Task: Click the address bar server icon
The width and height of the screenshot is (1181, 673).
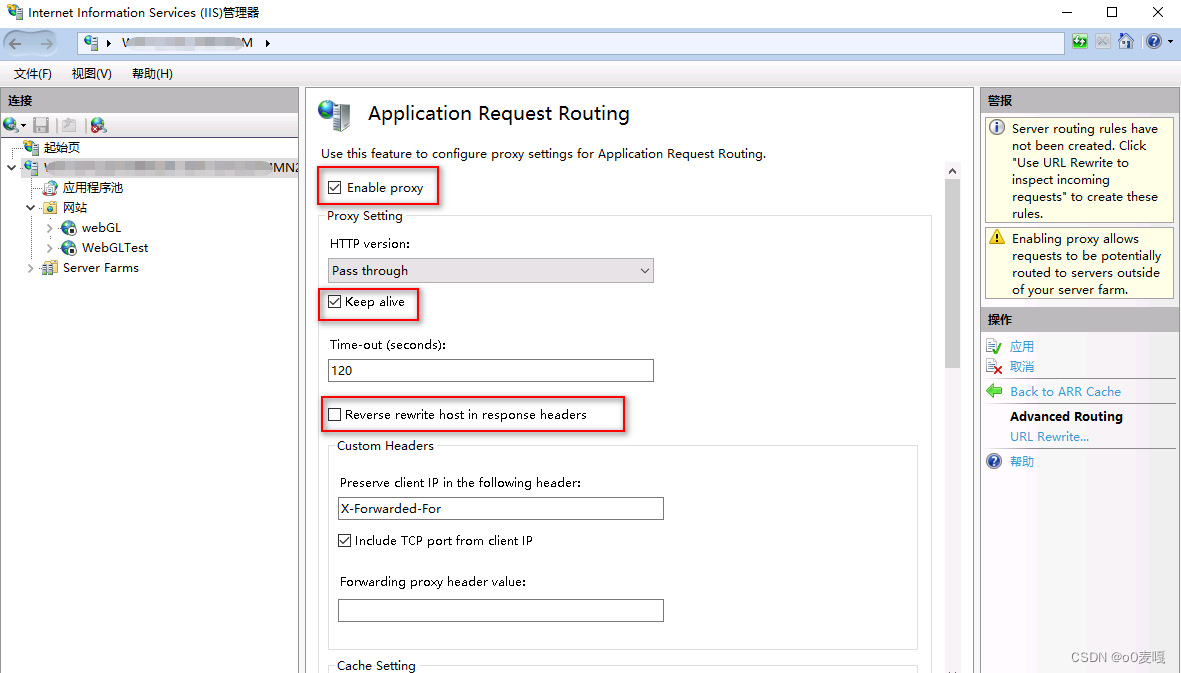Action: (91, 43)
